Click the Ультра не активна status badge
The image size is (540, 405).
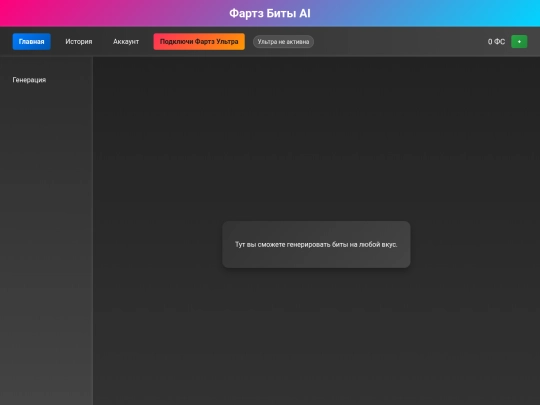point(283,42)
